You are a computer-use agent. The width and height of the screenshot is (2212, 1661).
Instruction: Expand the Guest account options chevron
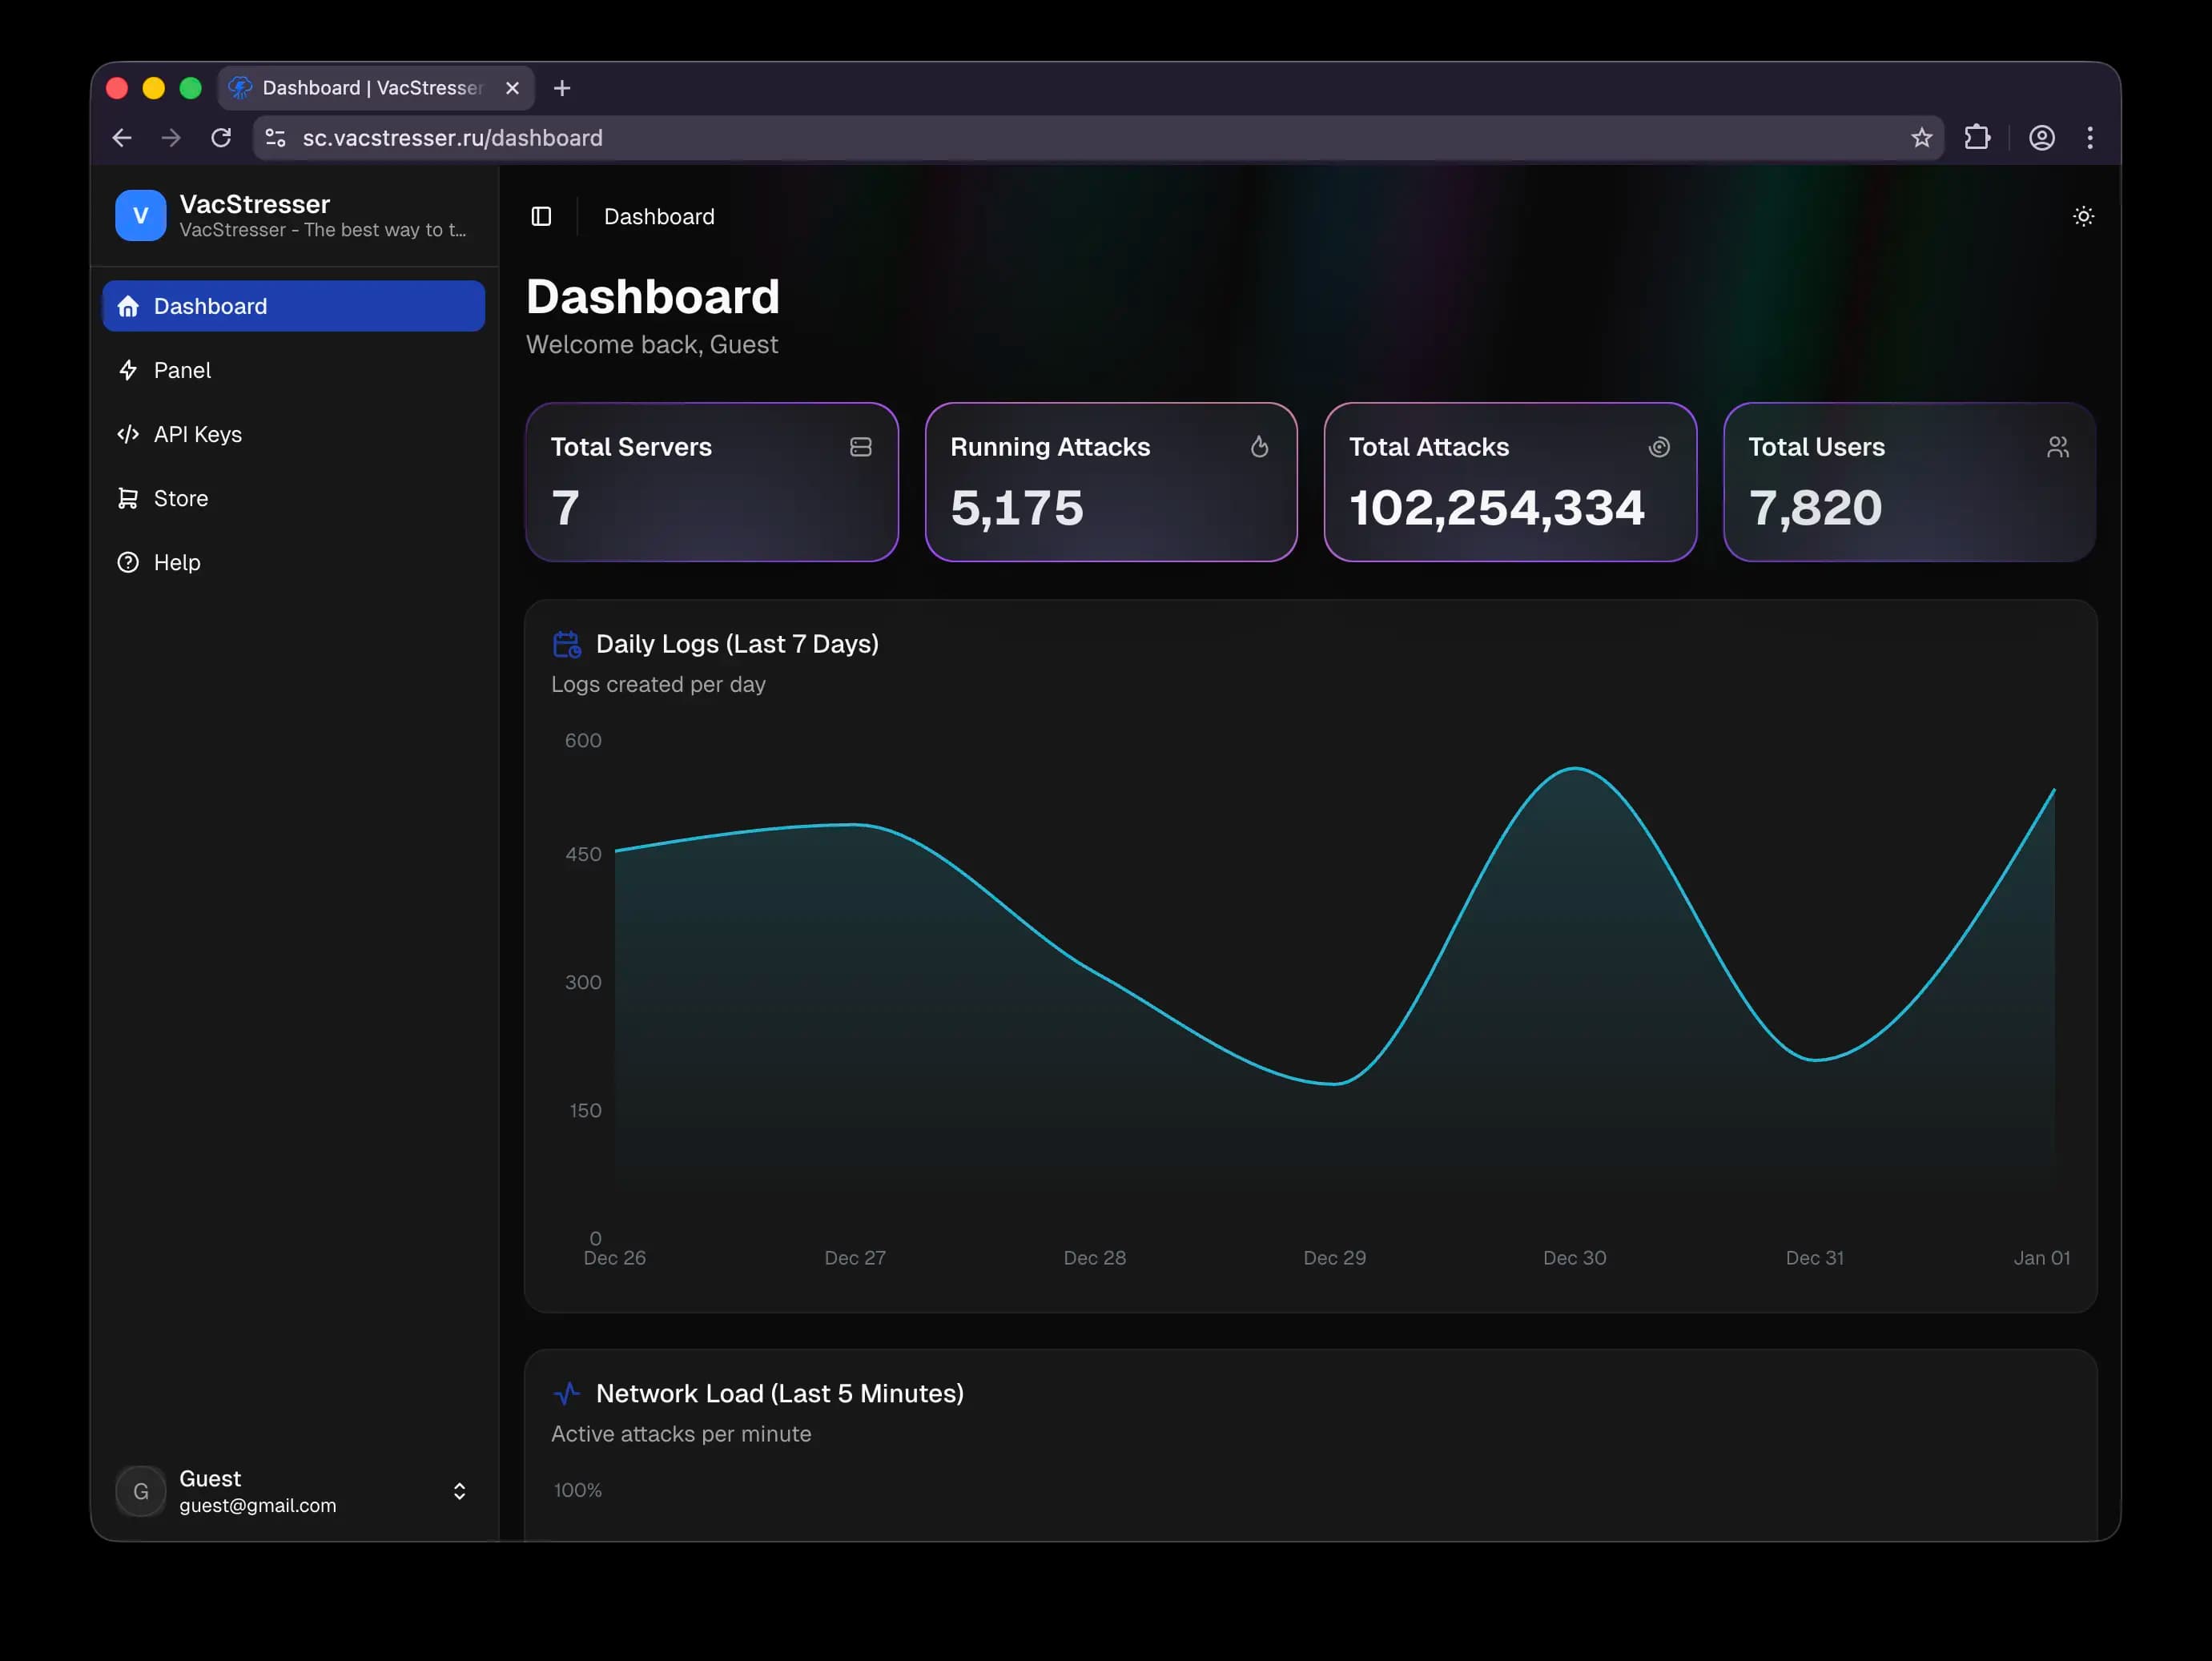(460, 1491)
